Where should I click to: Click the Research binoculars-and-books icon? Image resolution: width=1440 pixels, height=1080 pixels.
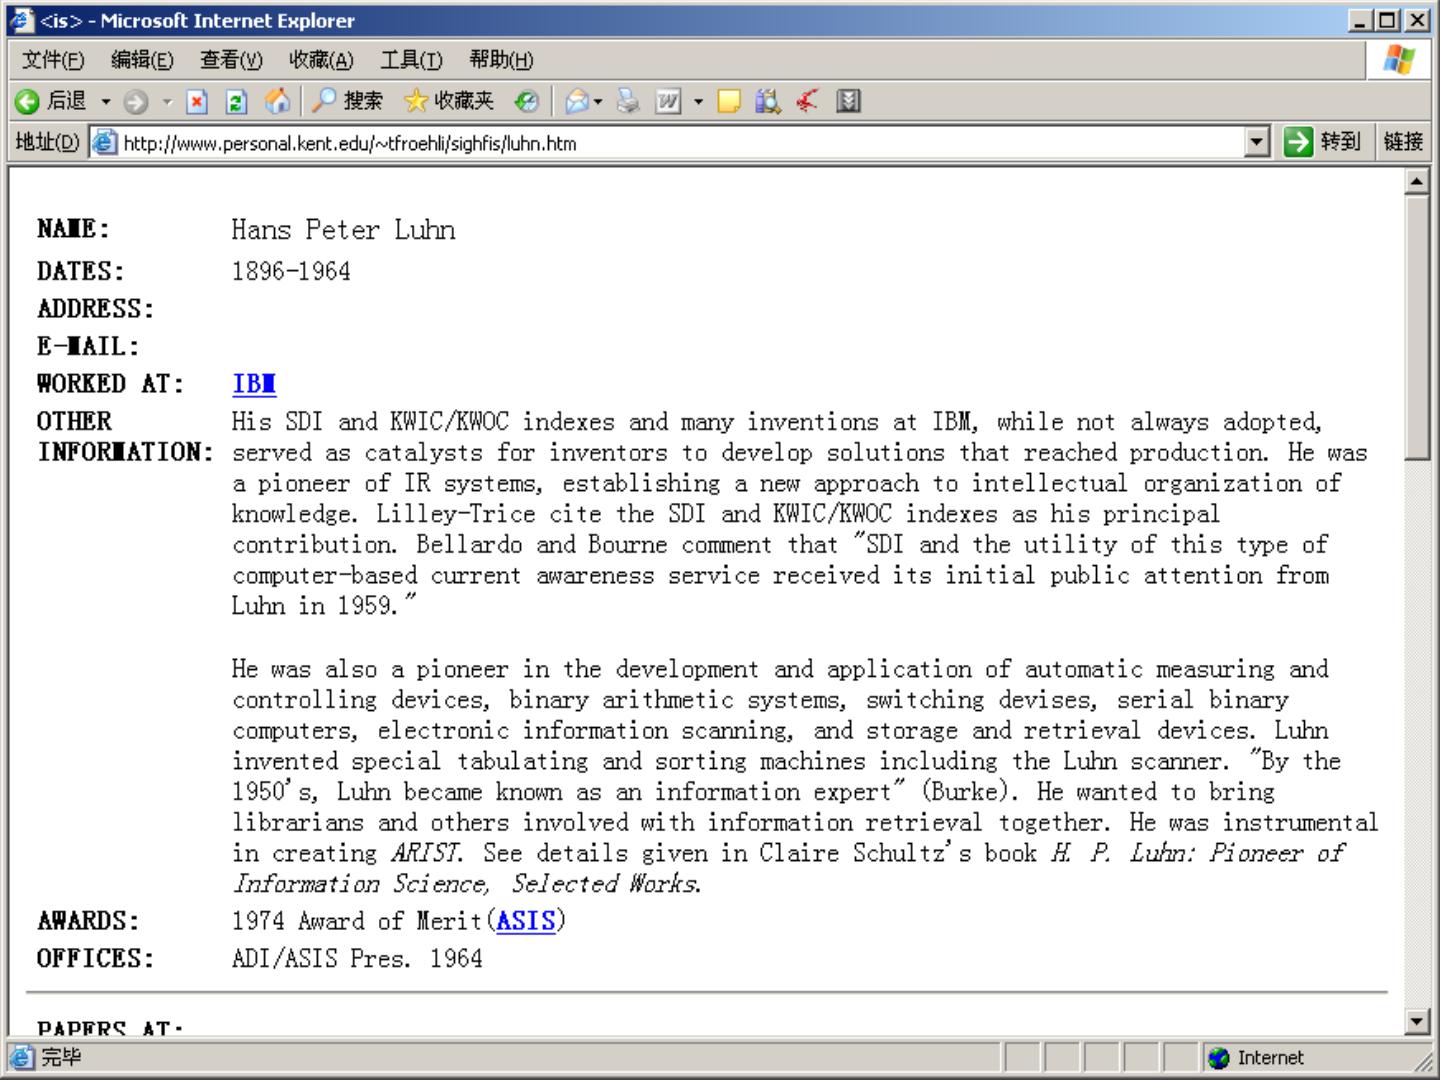coord(768,101)
